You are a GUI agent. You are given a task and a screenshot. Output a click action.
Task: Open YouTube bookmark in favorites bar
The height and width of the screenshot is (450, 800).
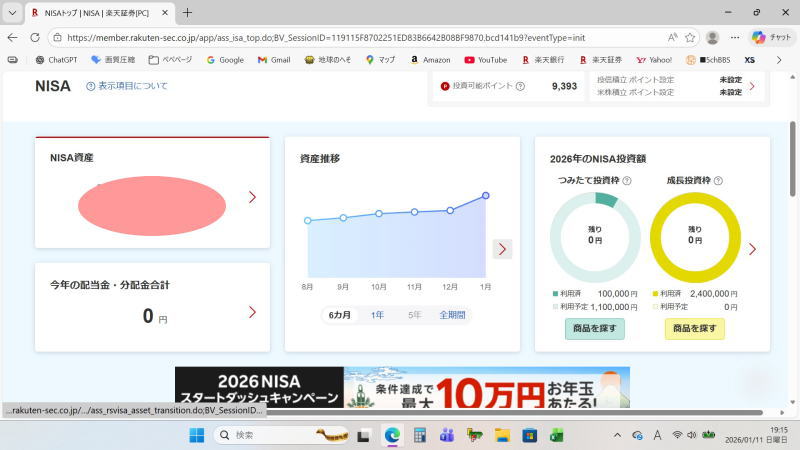point(485,60)
